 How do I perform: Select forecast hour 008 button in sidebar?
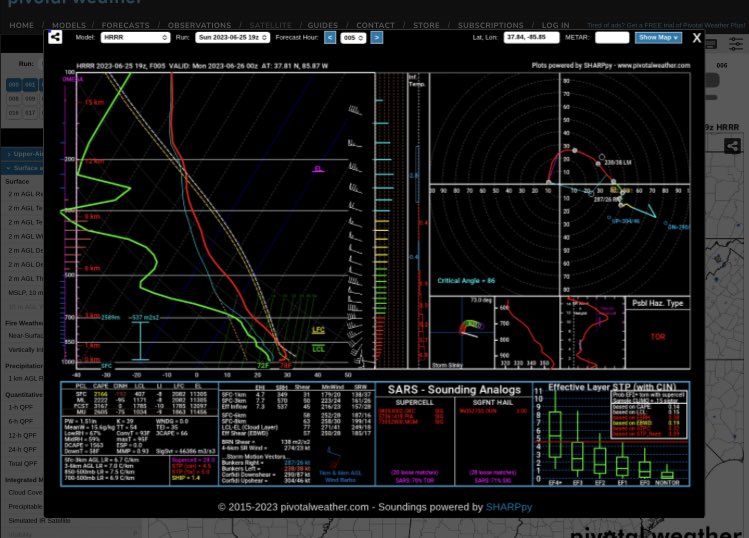tap(13, 99)
